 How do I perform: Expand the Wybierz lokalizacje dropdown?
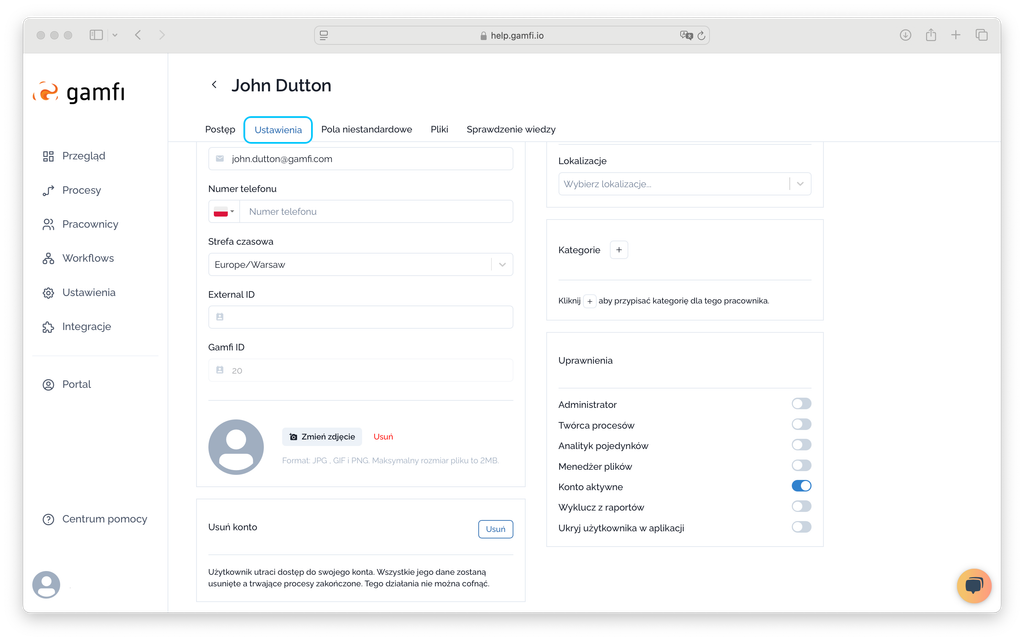coord(684,184)
